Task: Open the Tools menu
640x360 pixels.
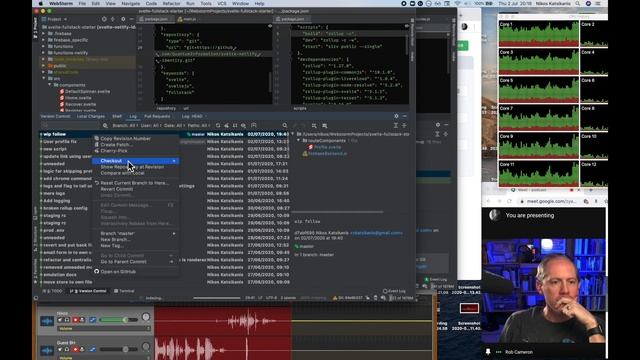Action: (x=206, y=3)
